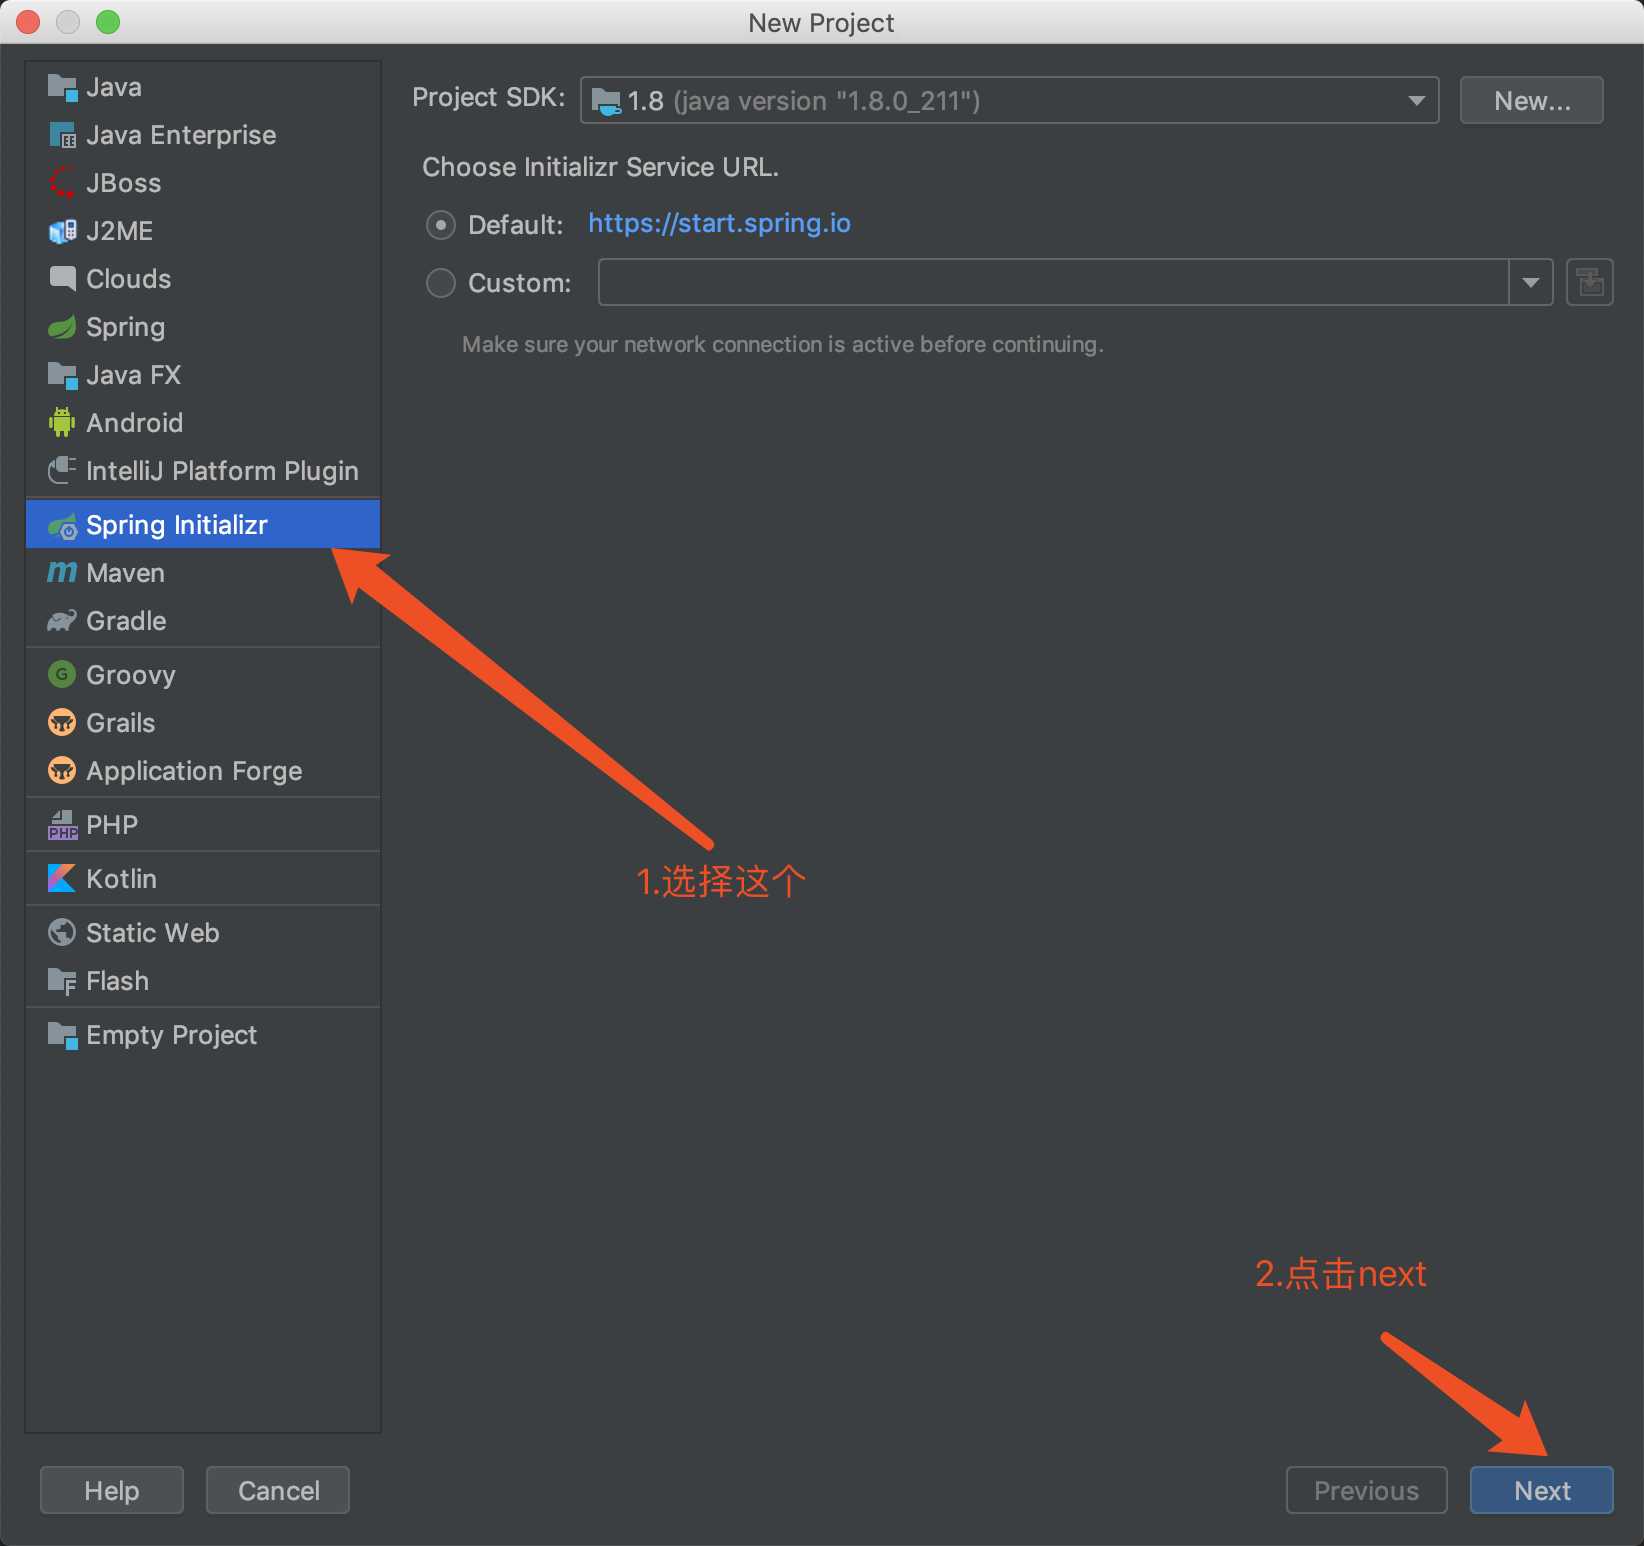This screenshot has height=1546, width=1644.
Task: Click the Clouds speech-bubble icon
Action: coord(62,279)
